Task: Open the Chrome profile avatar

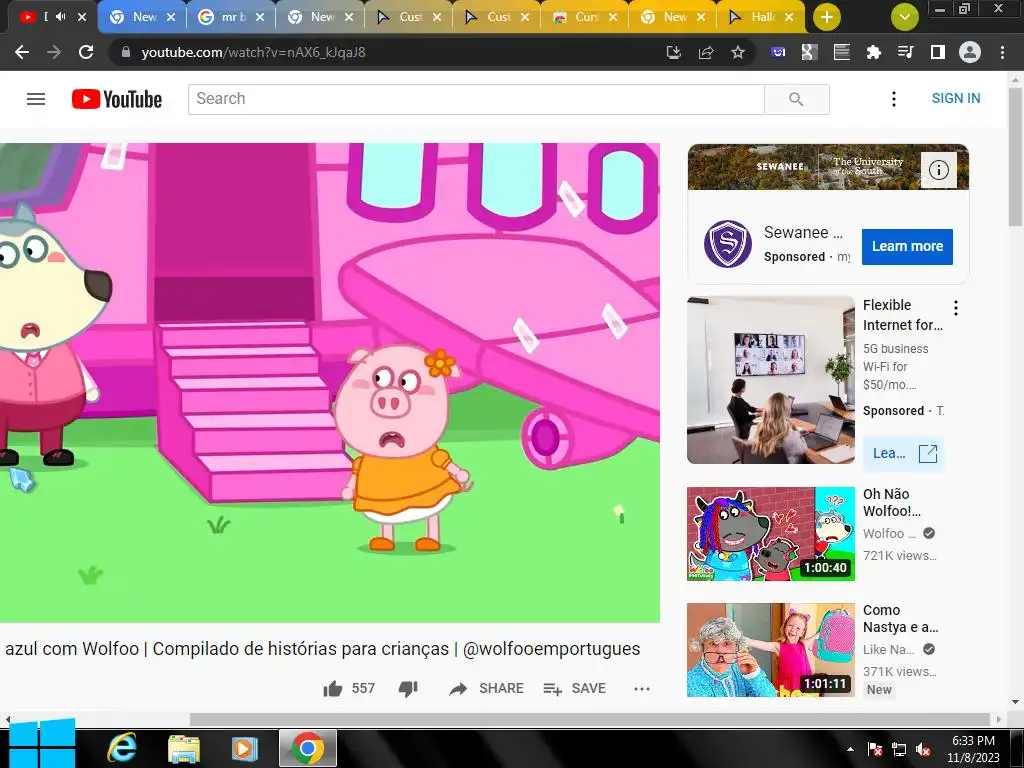Action: click(970, 52)
